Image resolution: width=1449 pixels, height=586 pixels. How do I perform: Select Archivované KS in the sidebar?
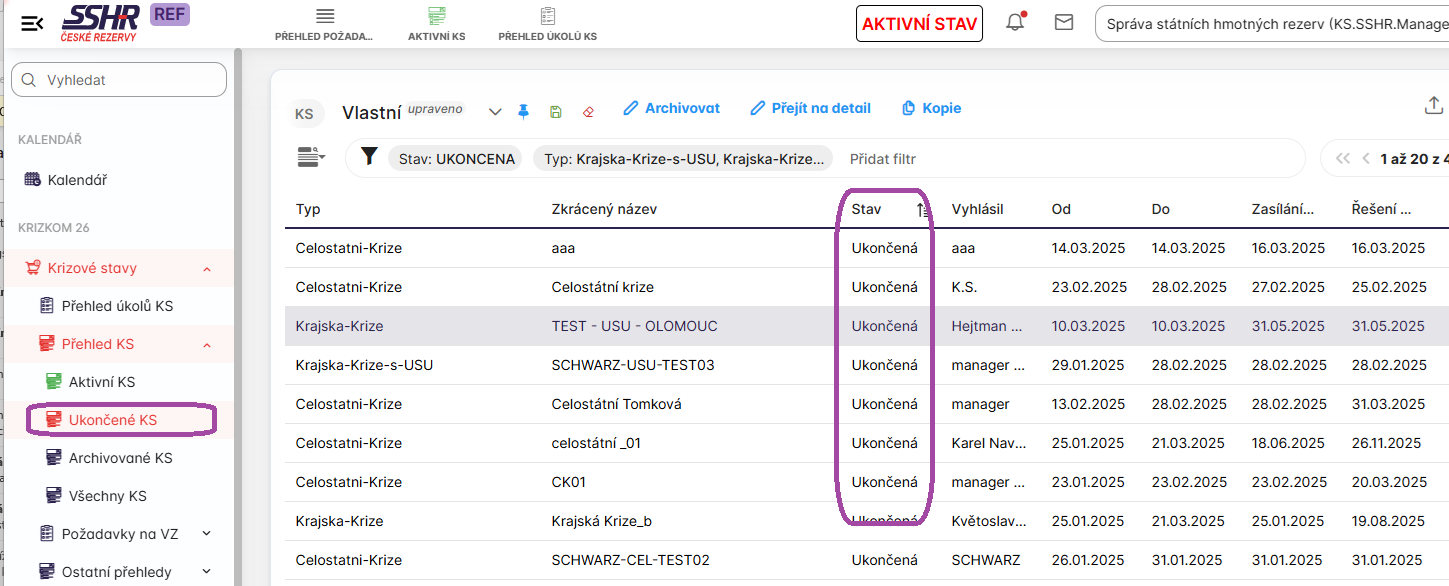click(x=120, y=458)
